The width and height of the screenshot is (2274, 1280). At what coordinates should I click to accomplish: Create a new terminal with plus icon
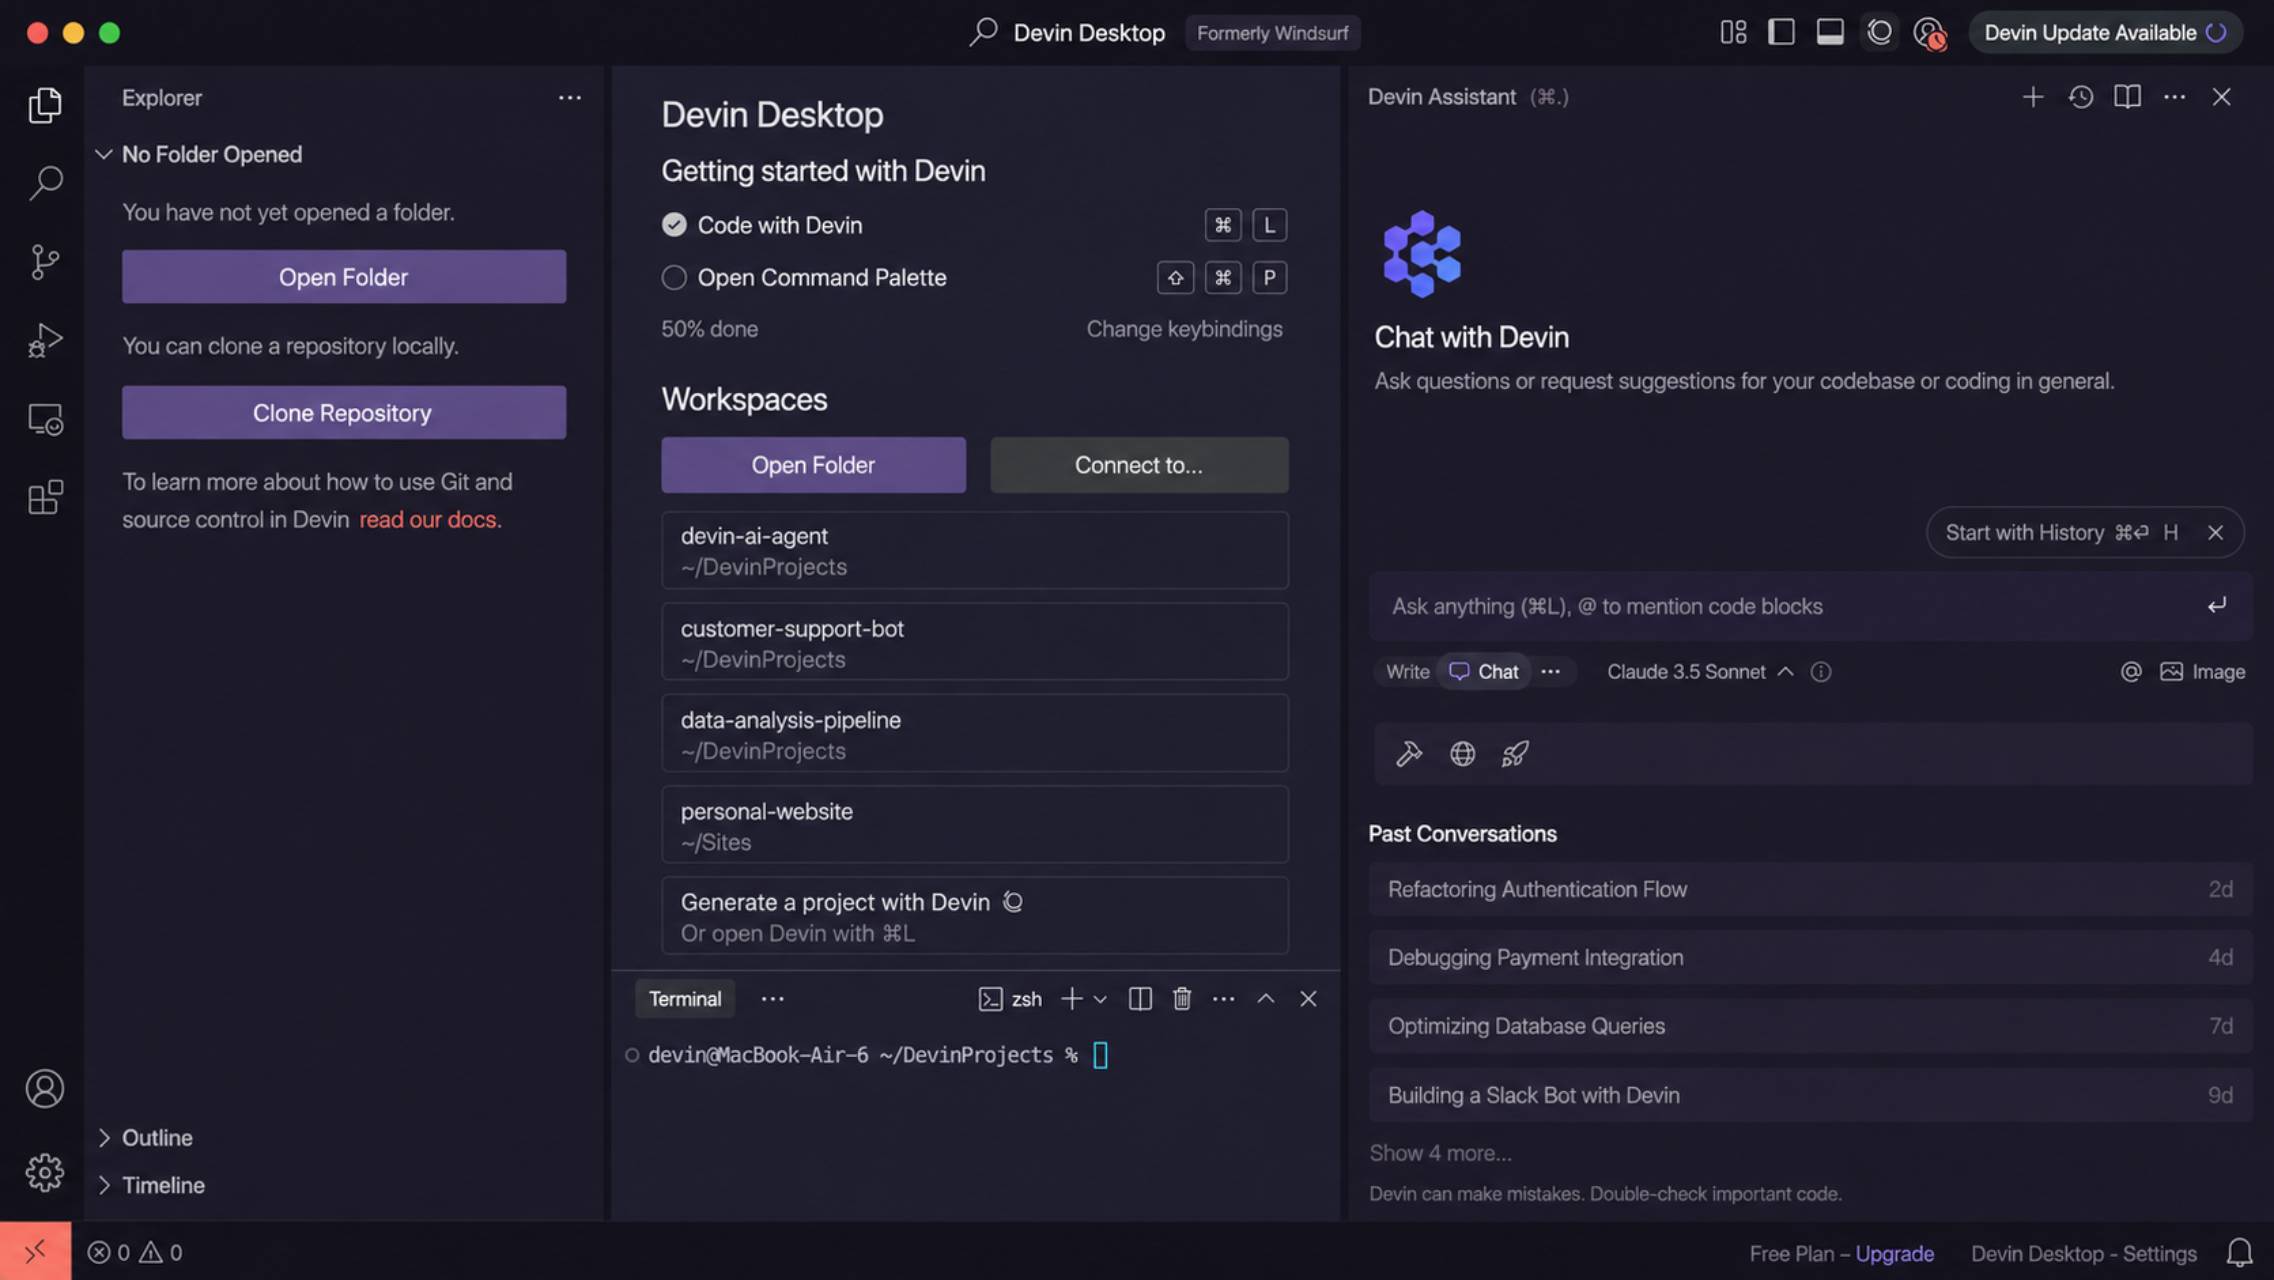[x=1071, y=999]
